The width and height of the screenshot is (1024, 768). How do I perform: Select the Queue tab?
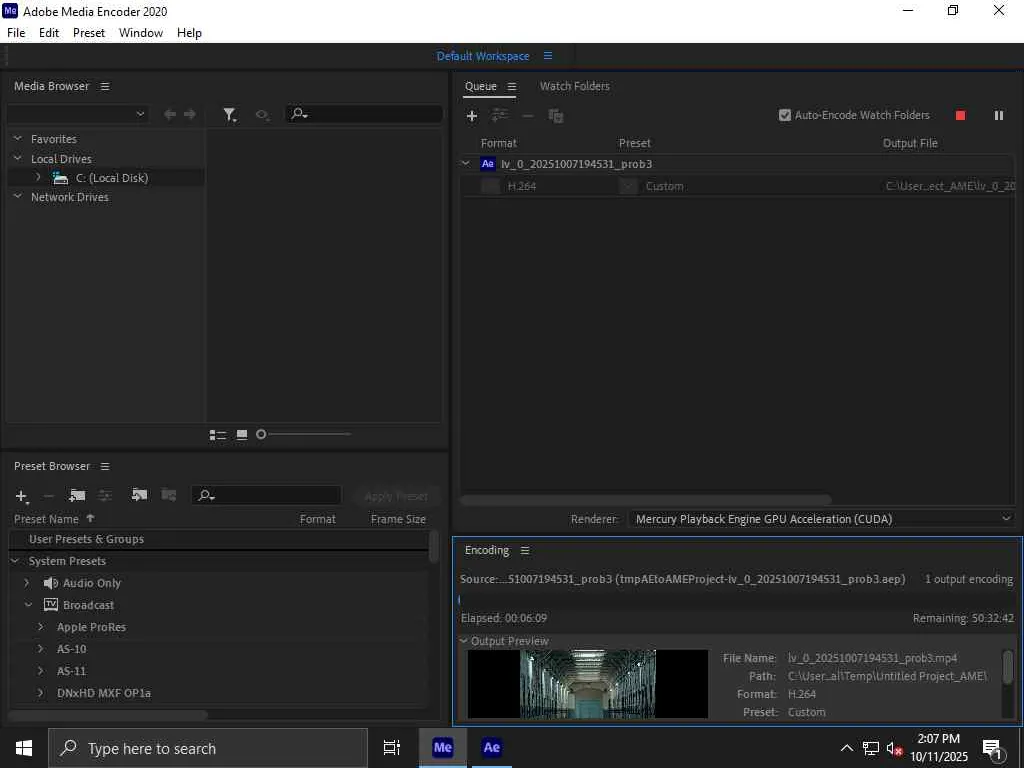[481, 86]
